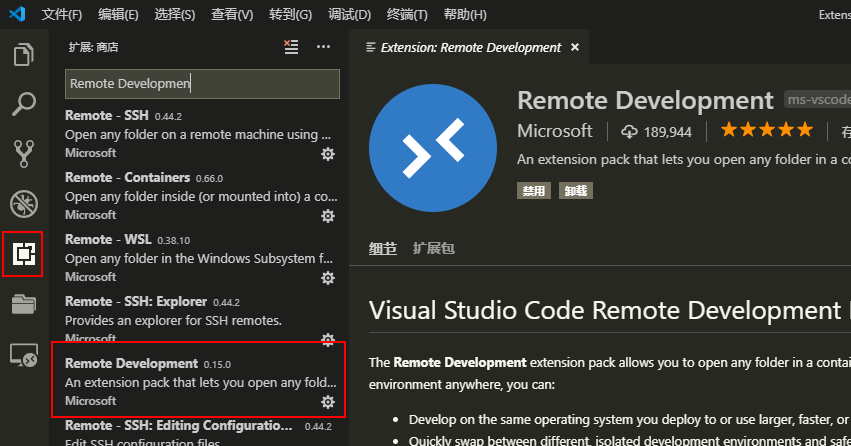Open gear menu for Remote - SSH
Viewport: 851px width, 446px height.
(x=328, y=154)
